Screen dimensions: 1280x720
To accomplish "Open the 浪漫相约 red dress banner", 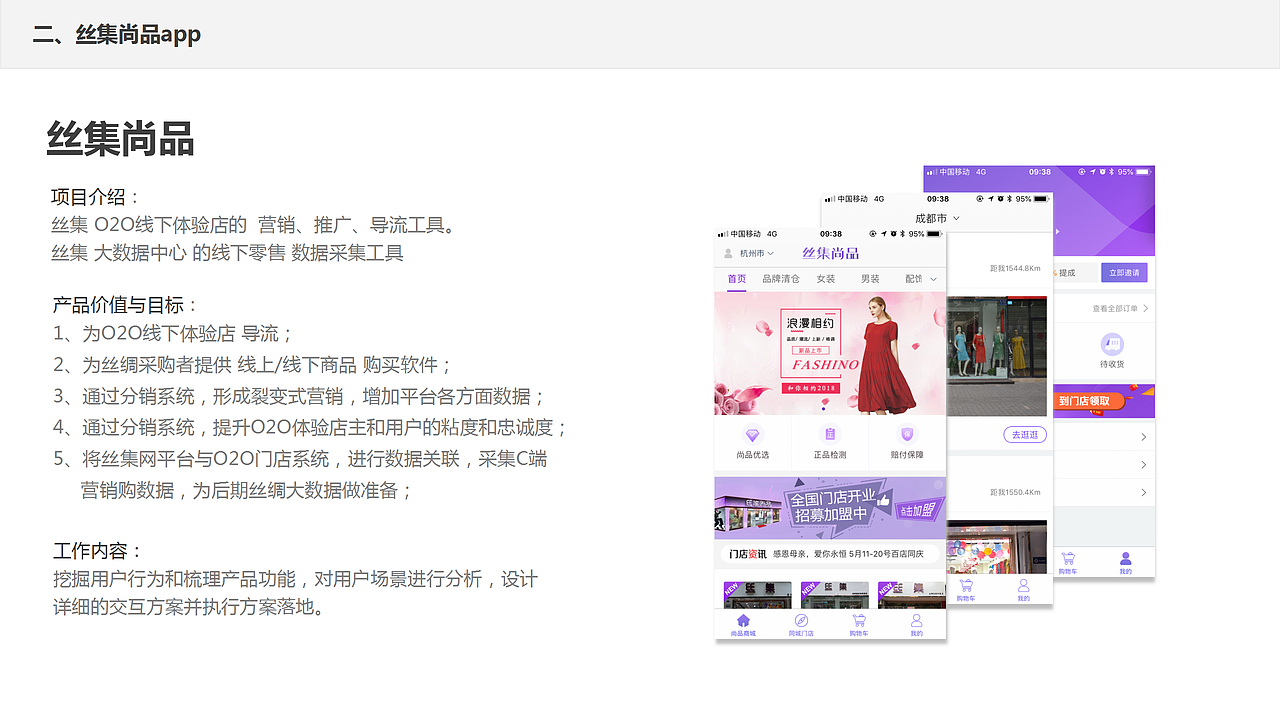I will tap(830, 353).
